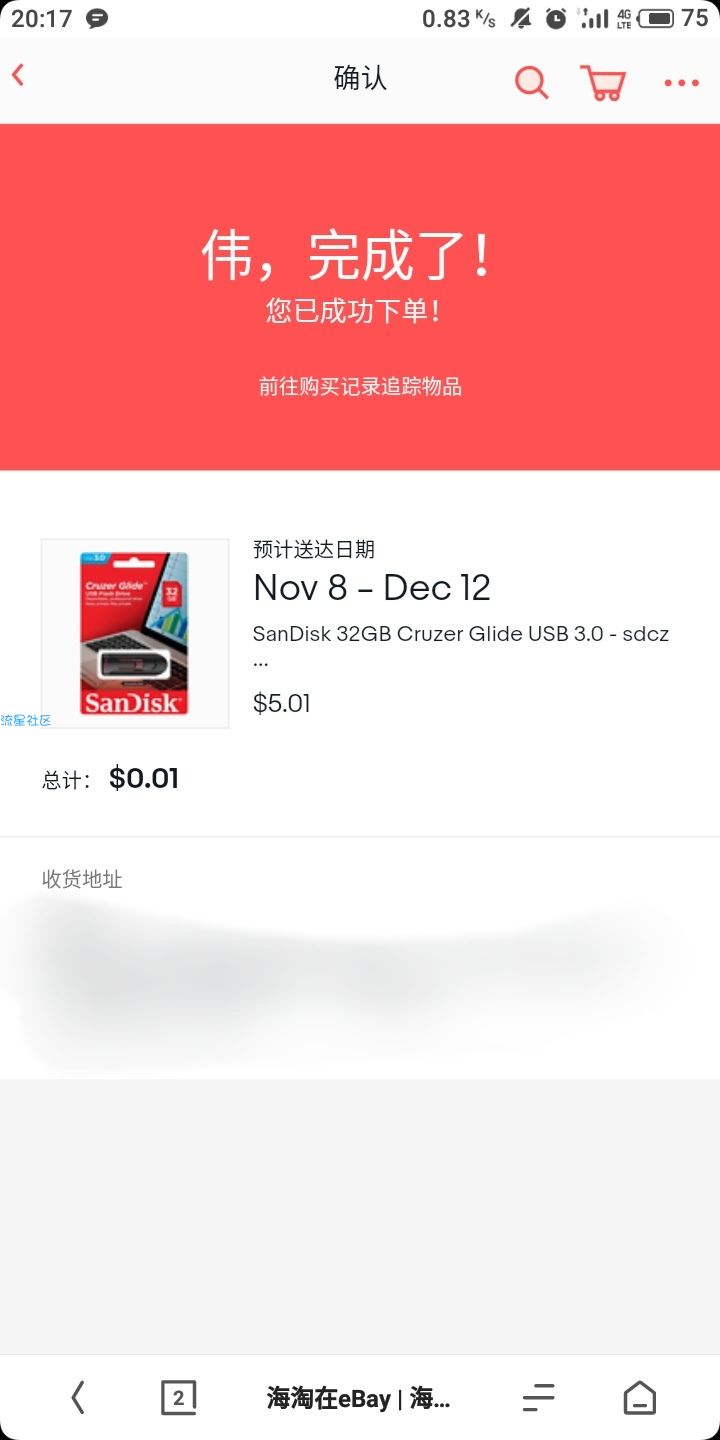Select the 确认 page heading
This screenshot has width=720, height=1440.
[360, 79]
